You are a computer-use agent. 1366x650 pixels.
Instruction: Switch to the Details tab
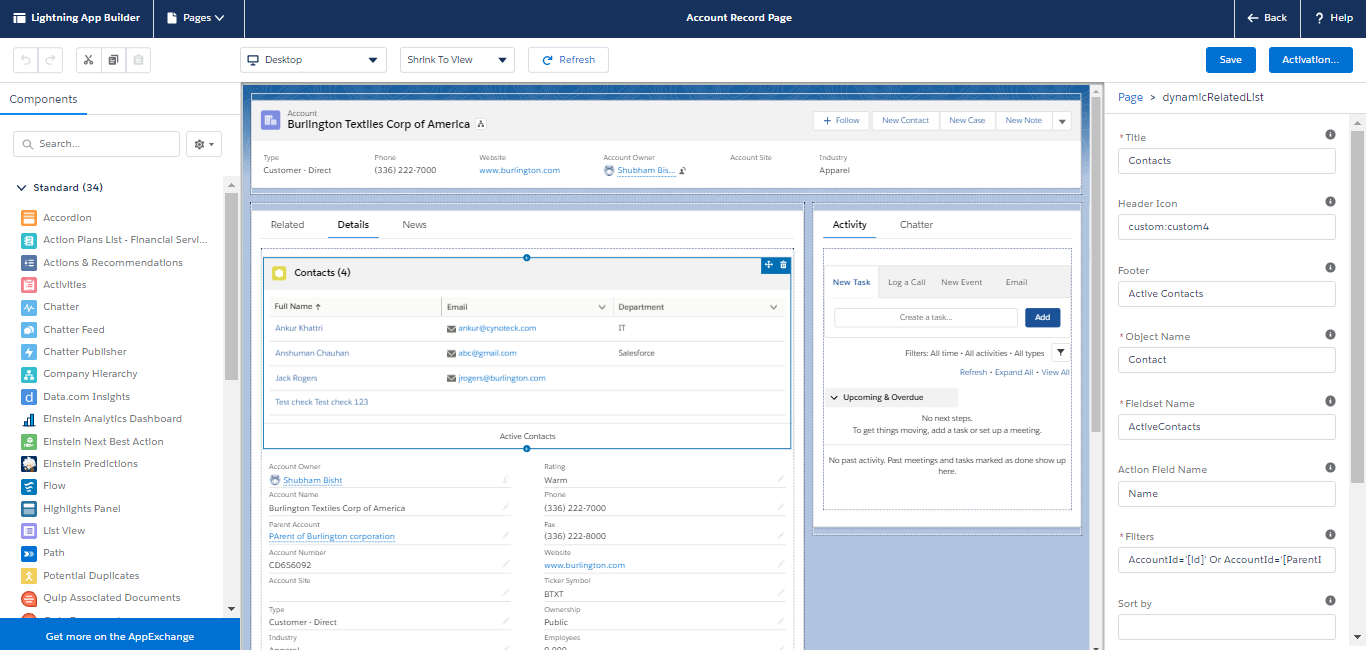[x=353, y=224]
